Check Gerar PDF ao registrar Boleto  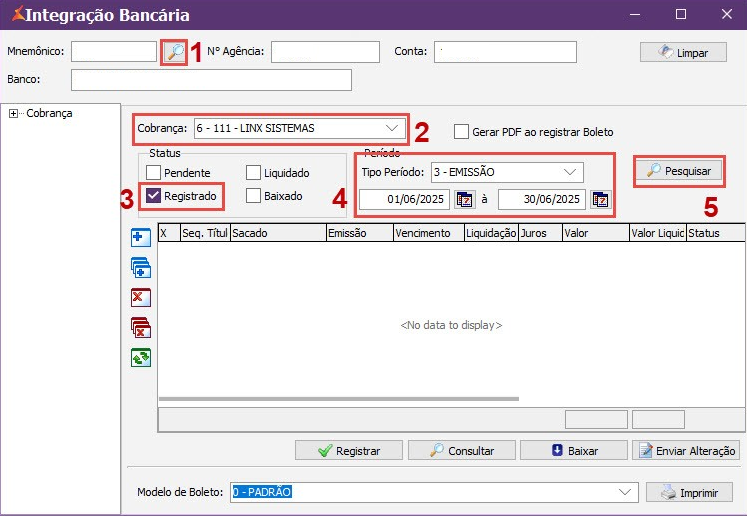tap(461, 132)
